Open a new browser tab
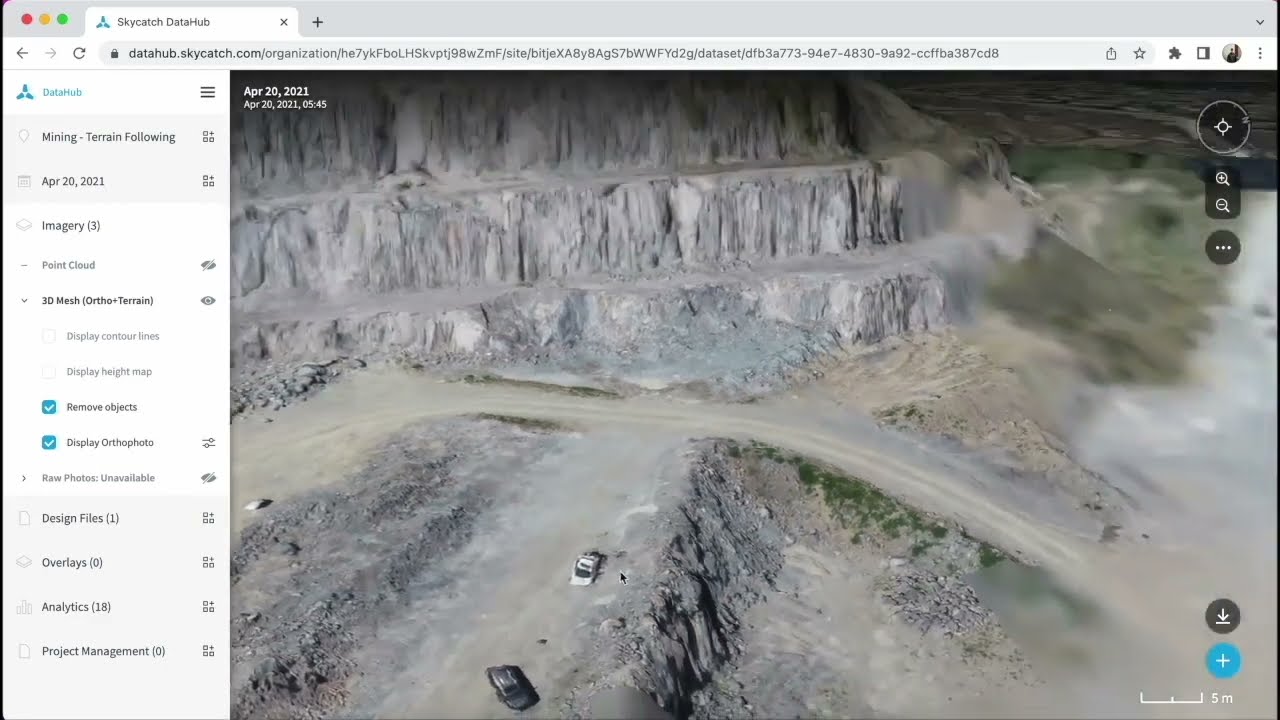 (x=317, y=22)
